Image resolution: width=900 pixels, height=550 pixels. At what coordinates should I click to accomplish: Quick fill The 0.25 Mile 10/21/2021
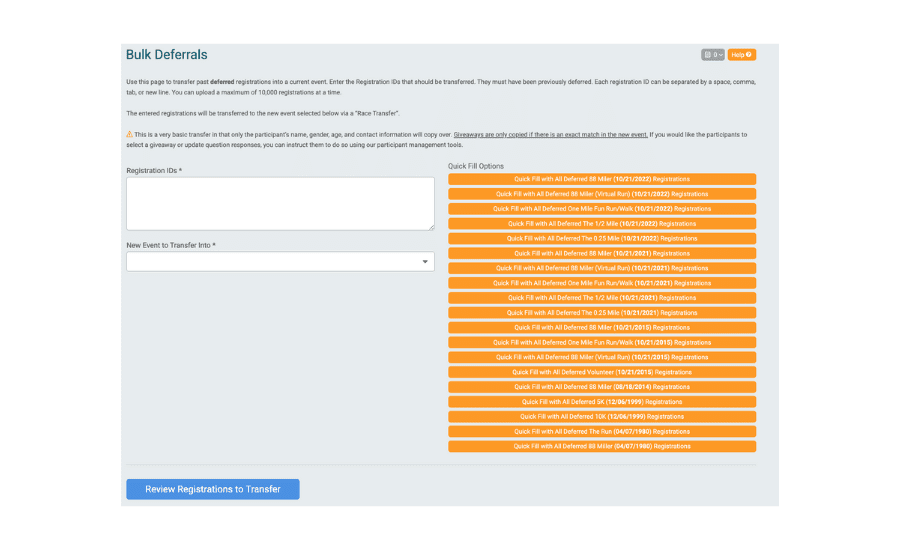602,313
